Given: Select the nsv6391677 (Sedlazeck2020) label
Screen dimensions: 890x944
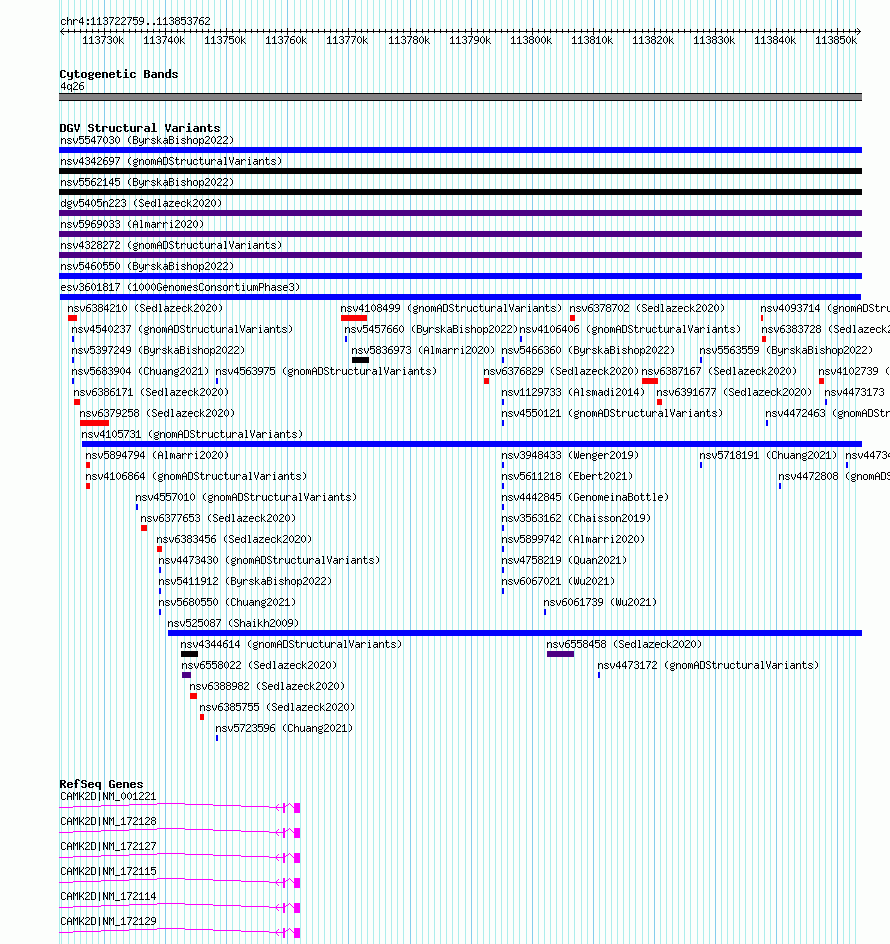Looking at the screenshot, I should point(734,393).
